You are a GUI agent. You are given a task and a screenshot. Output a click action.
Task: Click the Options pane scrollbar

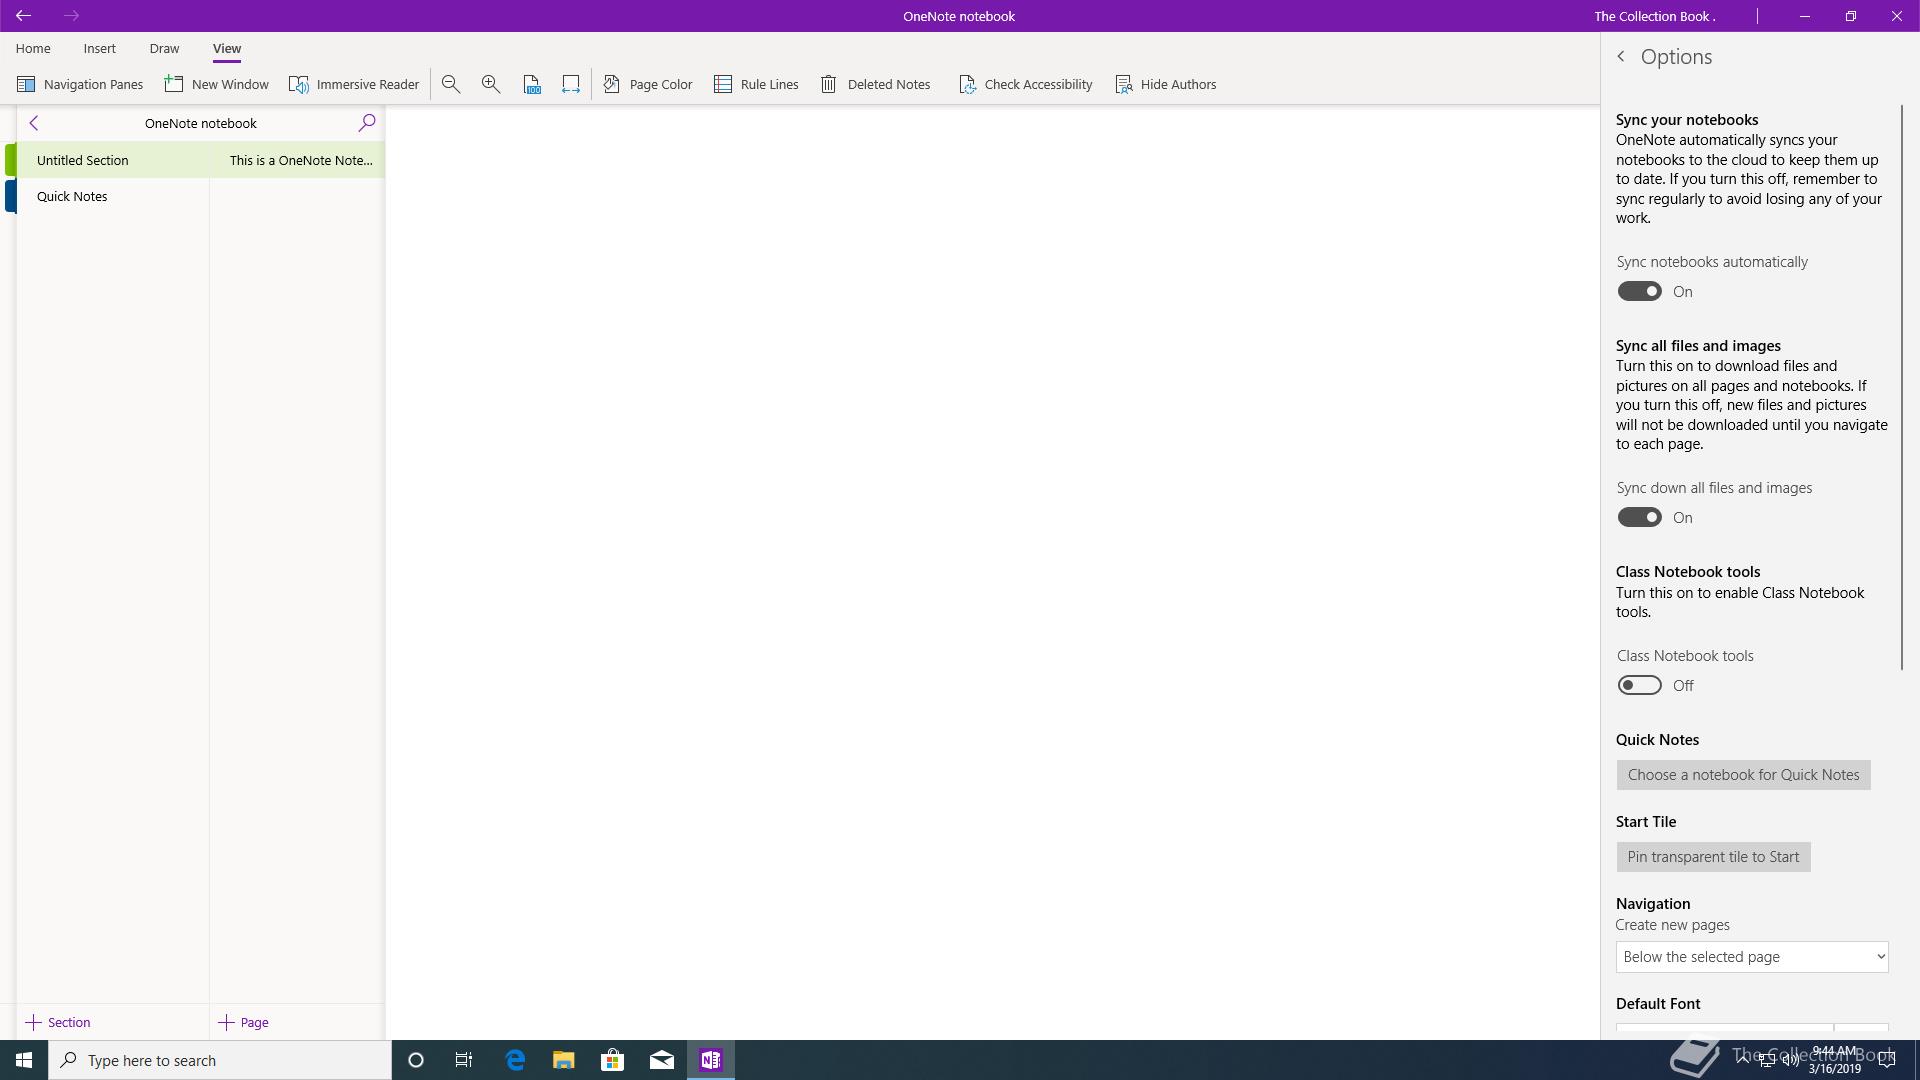(x=1902, y=388)
